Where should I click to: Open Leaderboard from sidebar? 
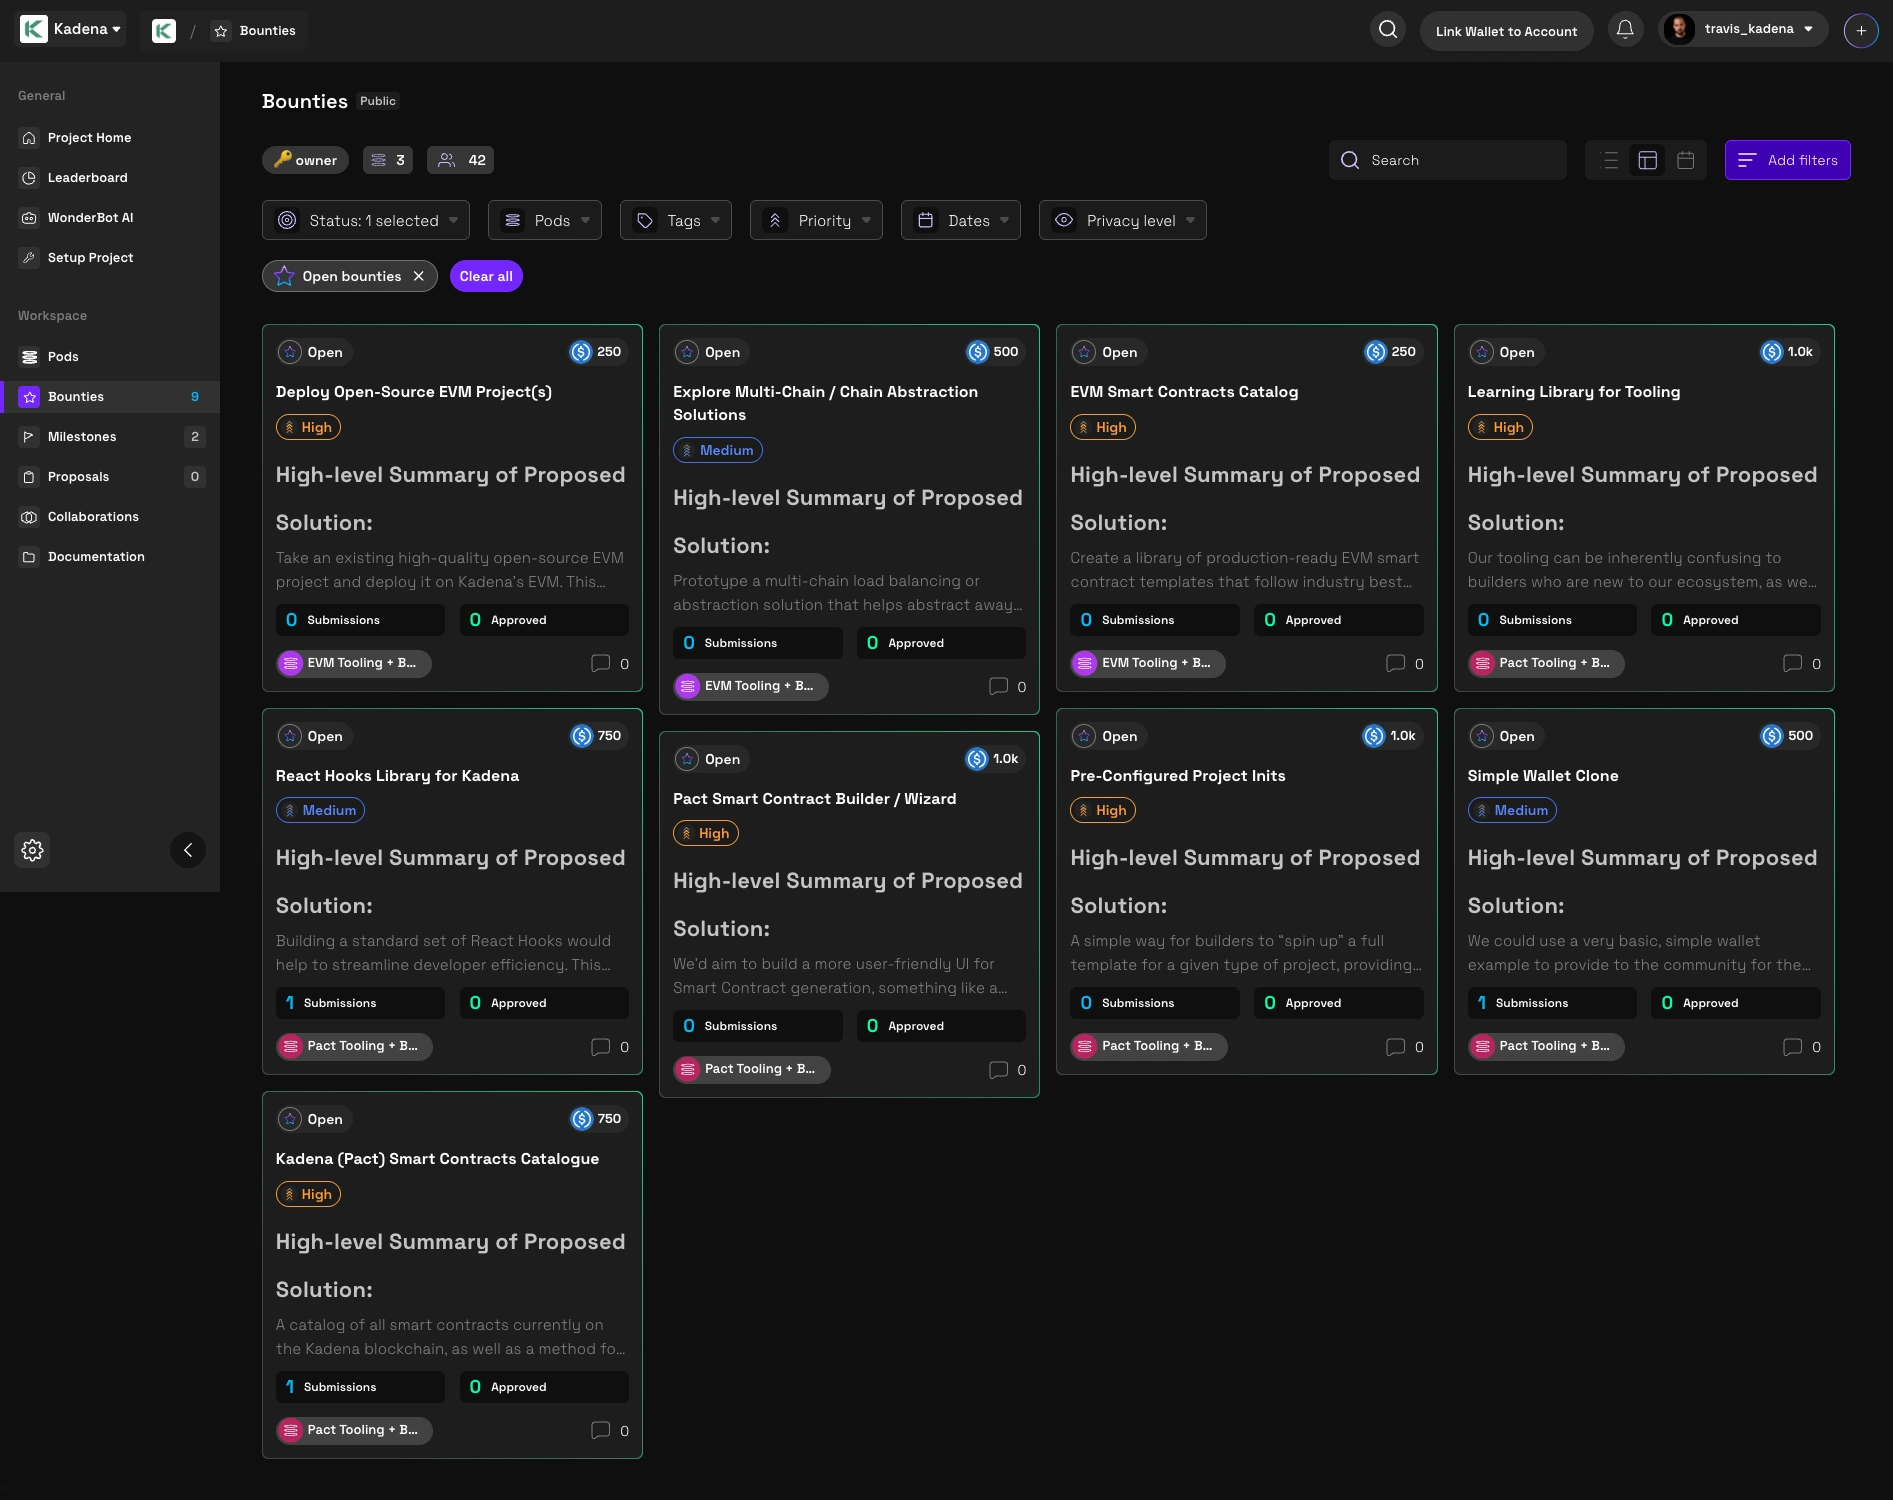(x=110, y=178)
